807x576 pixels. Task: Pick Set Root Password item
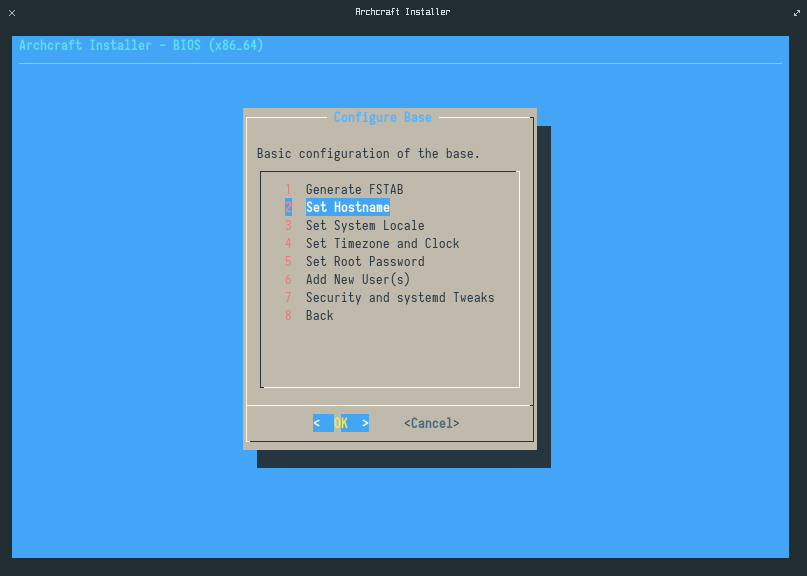tap(355, 261)
